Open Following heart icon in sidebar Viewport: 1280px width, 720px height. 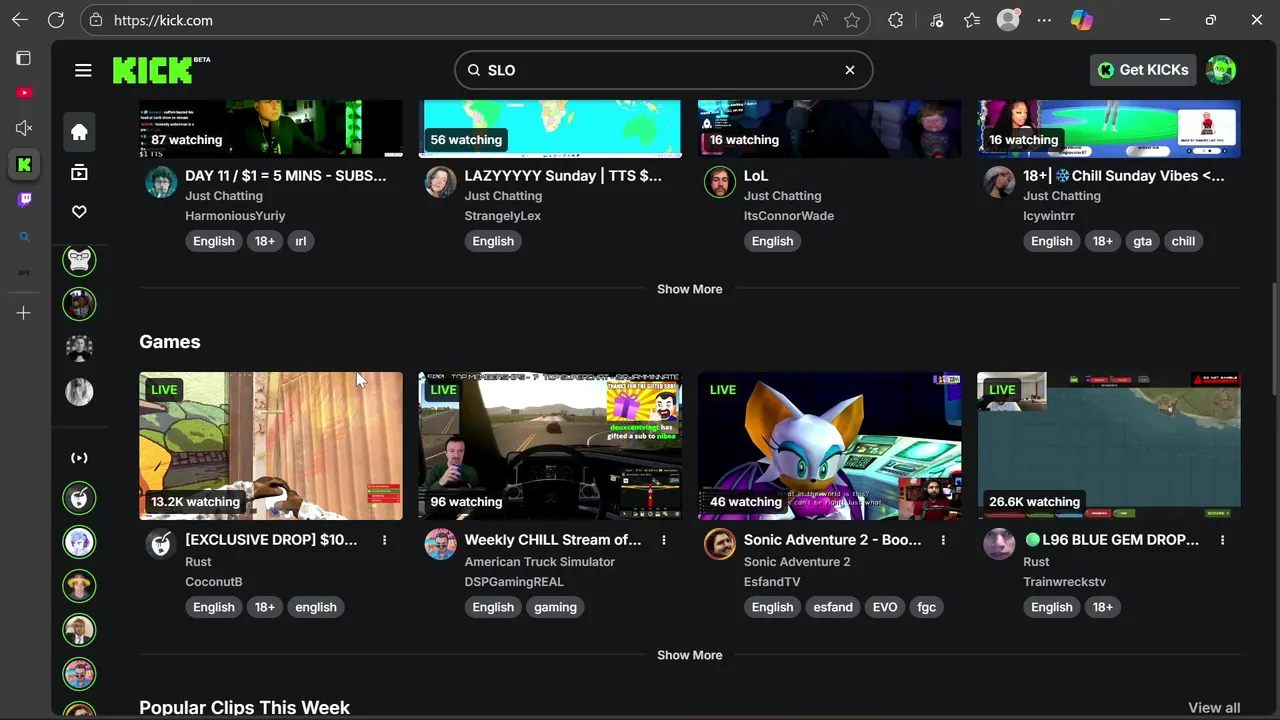[x=79, y=212]
